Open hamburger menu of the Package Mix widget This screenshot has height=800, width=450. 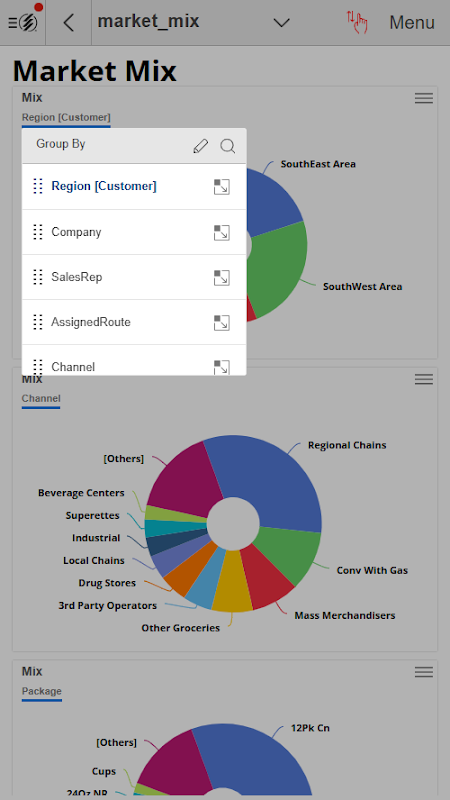coord(424,672)
